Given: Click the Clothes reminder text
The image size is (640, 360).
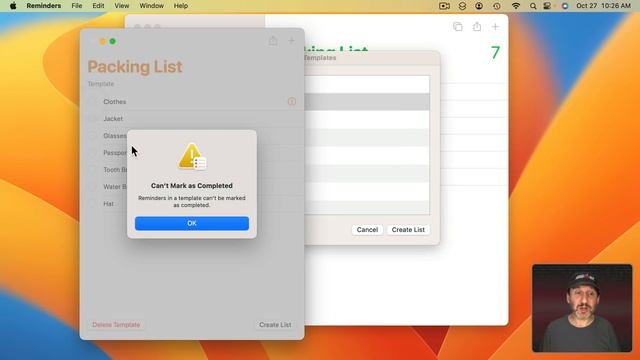Looking at the screenshot, I should [x=115, y=102].
